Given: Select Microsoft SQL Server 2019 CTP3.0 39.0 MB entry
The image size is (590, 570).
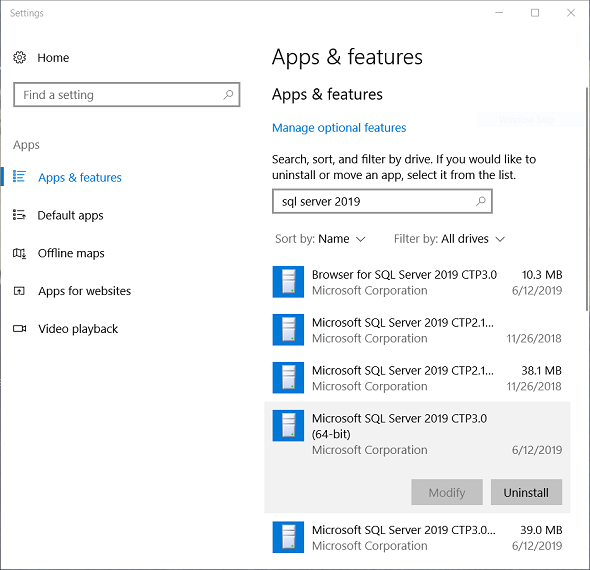Looking at the screenshot, I should pos(417,537).
